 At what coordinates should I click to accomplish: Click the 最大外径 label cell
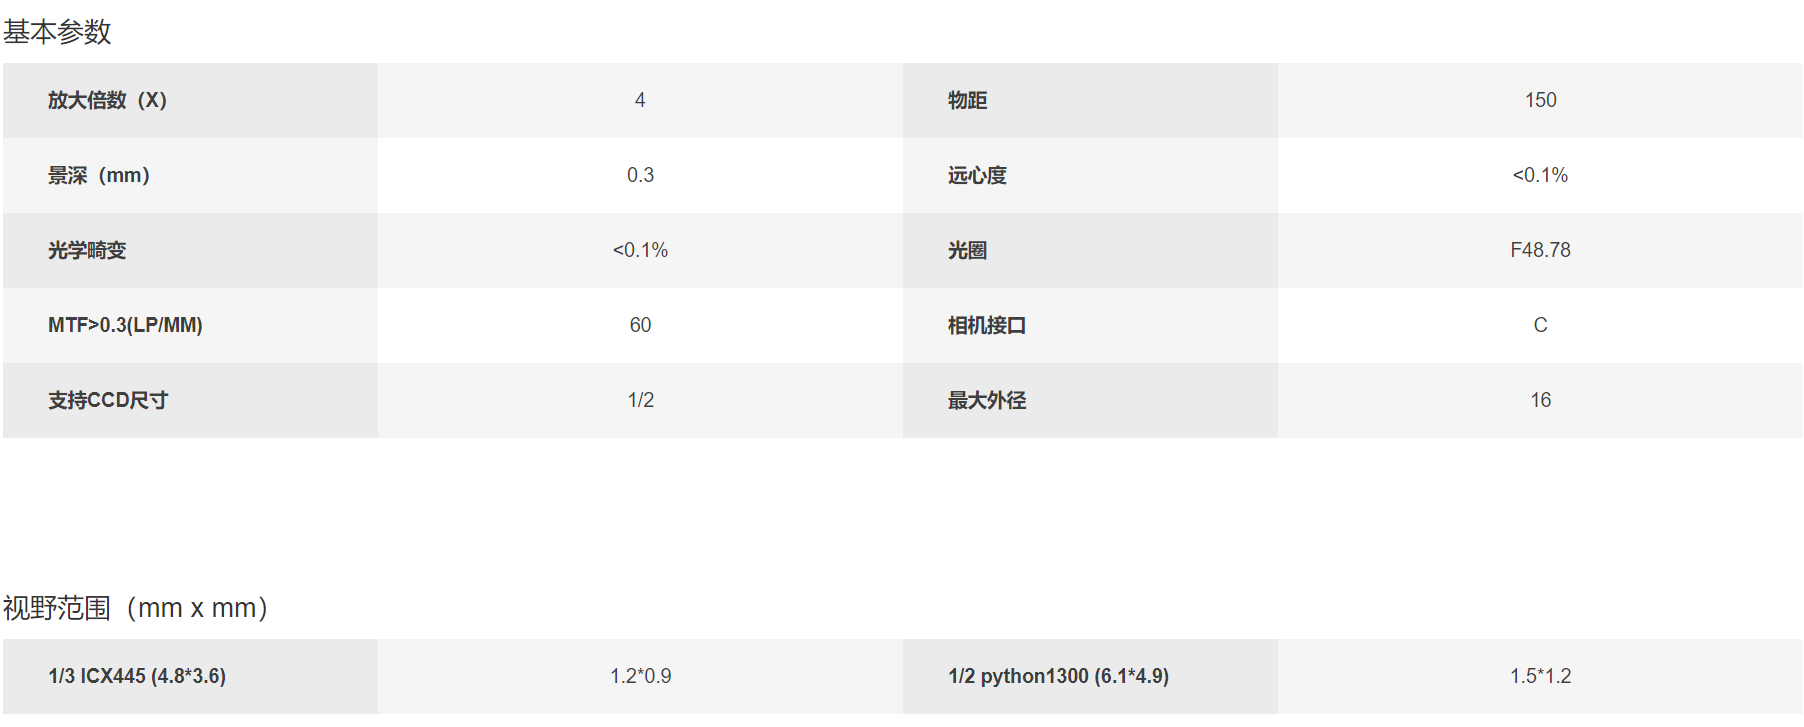[1090, 400]
